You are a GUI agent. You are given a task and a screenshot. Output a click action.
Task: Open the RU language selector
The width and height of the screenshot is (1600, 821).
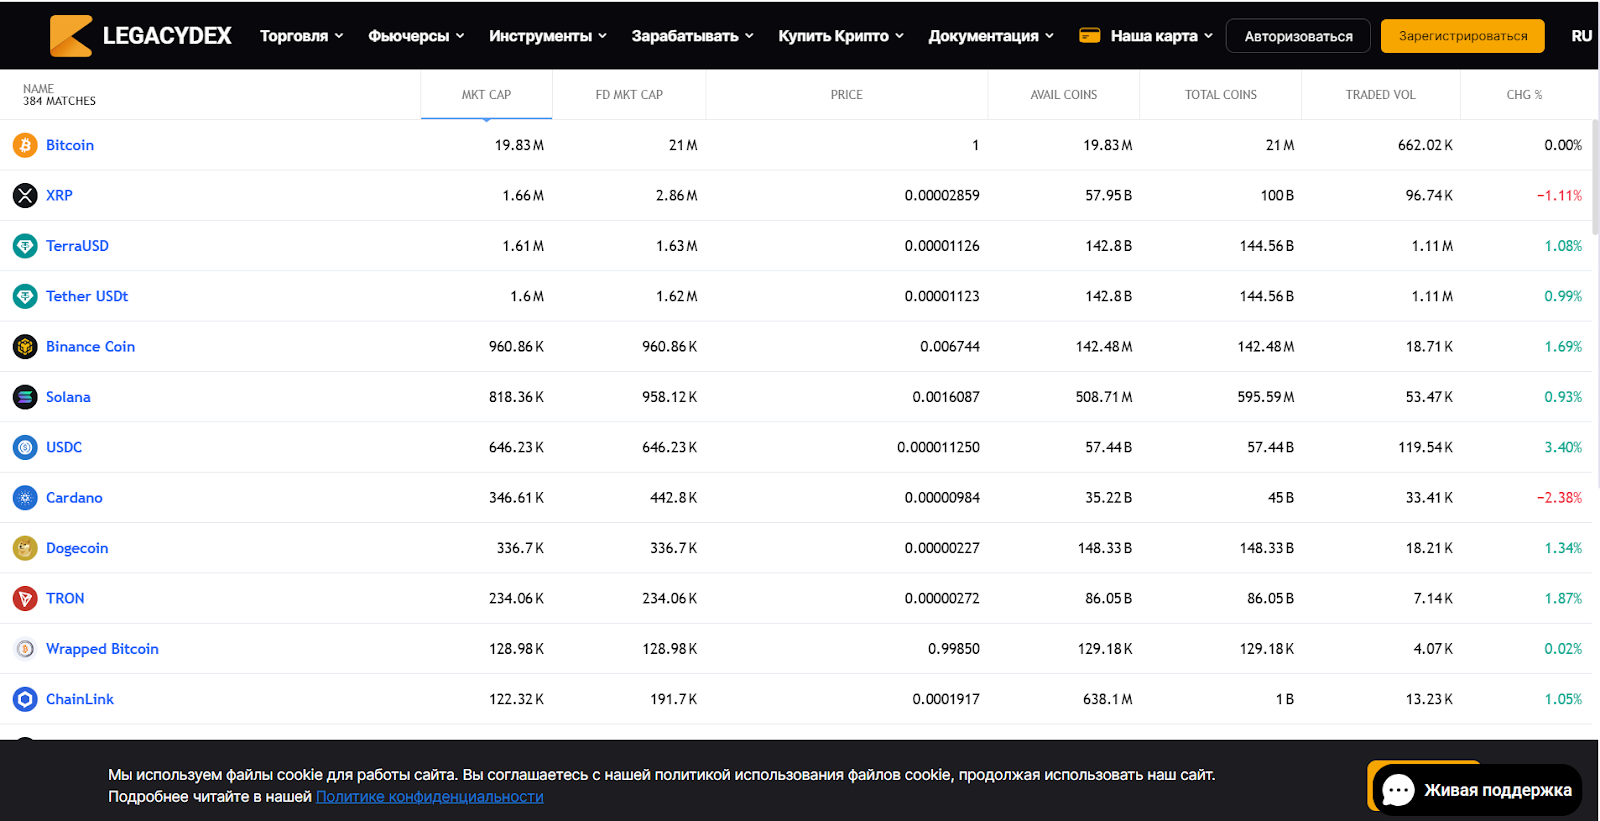point(1581,36)
